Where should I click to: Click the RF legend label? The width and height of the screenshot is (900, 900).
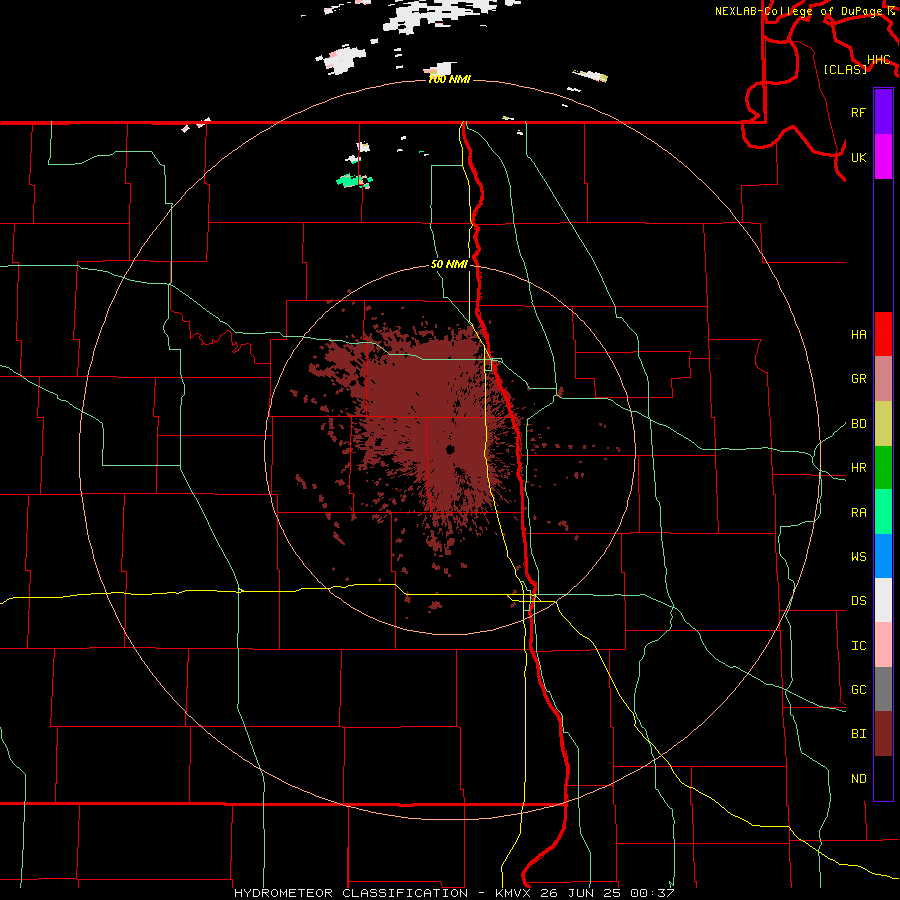pos(858,112)
